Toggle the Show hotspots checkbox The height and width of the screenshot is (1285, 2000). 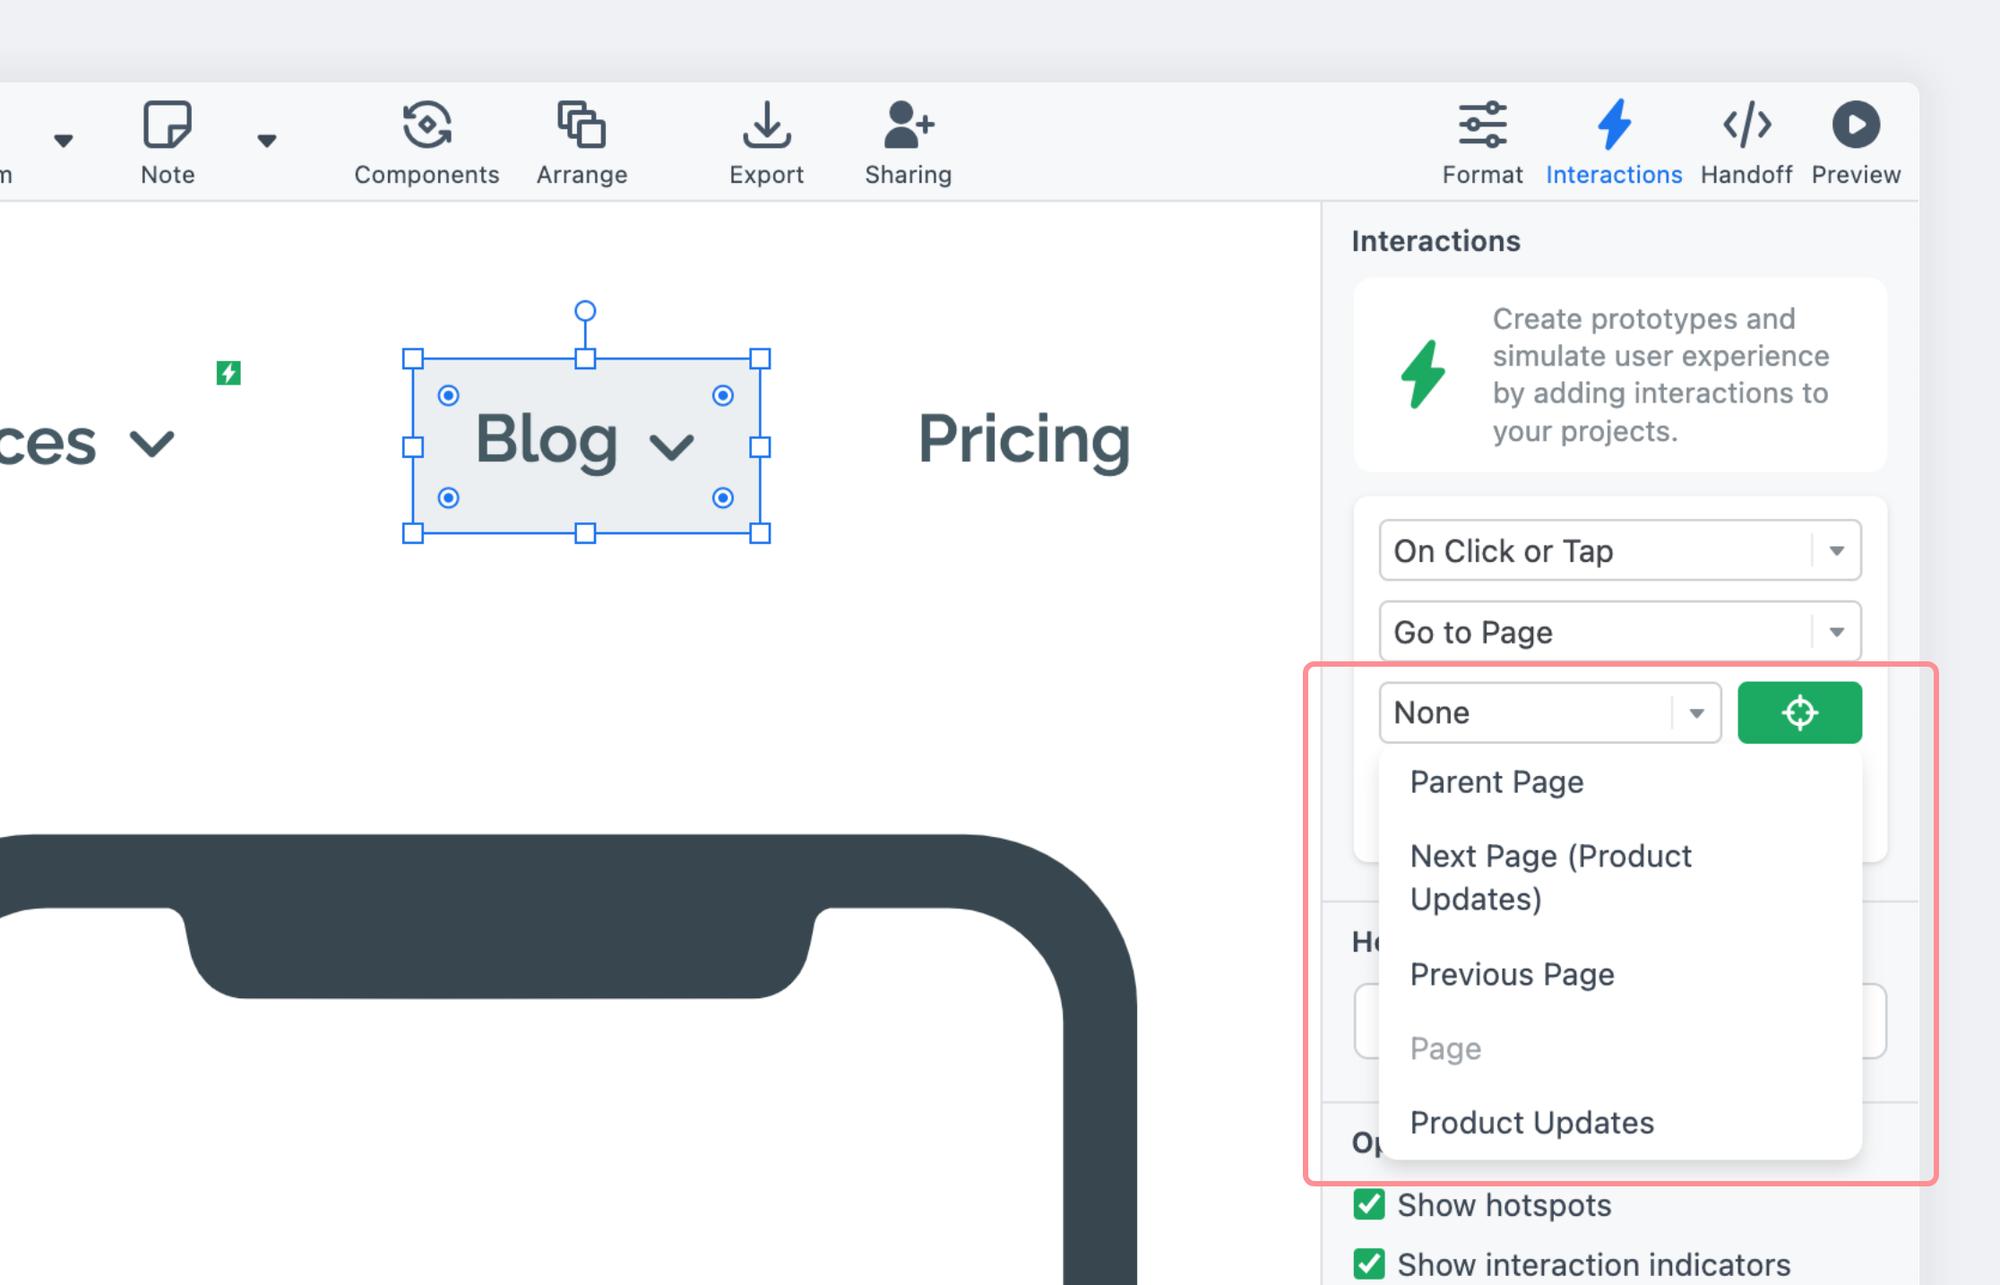(x=1369, y=1204)
